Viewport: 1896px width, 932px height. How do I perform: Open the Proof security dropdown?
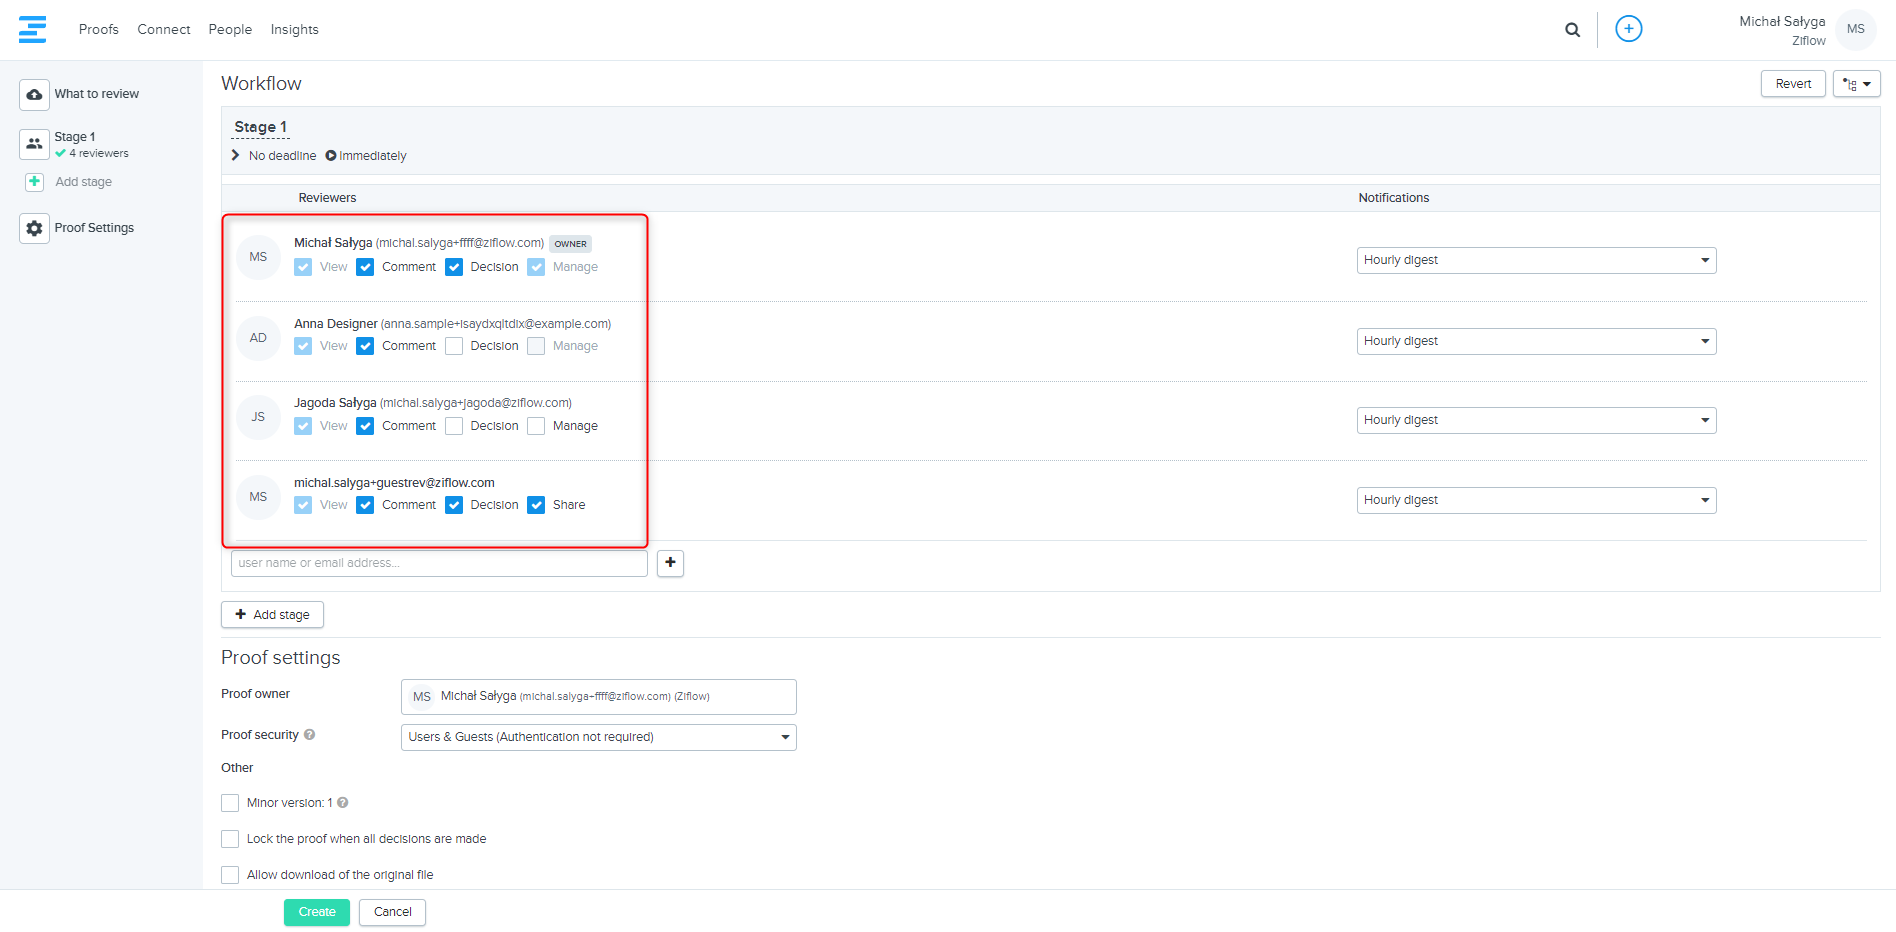click(598, 738)
